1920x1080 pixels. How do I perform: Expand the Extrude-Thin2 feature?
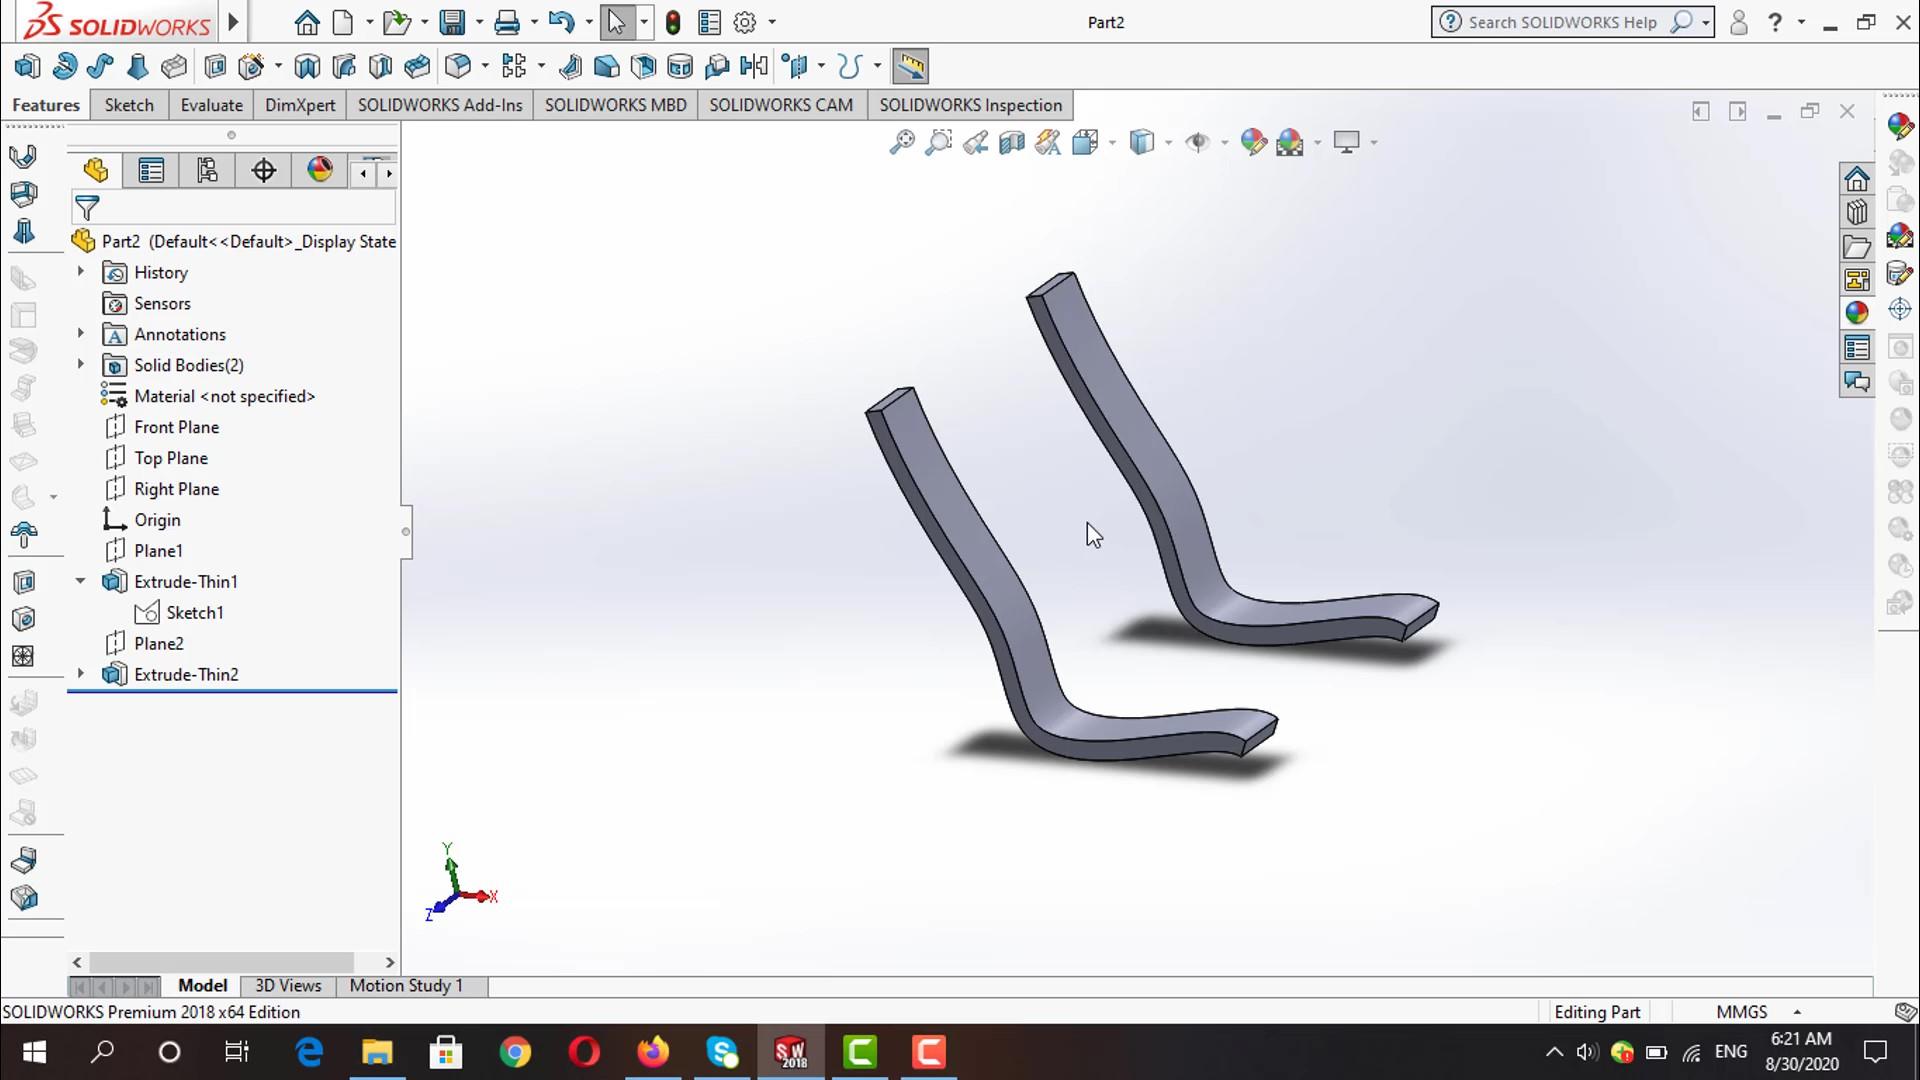tap(81, 674)
